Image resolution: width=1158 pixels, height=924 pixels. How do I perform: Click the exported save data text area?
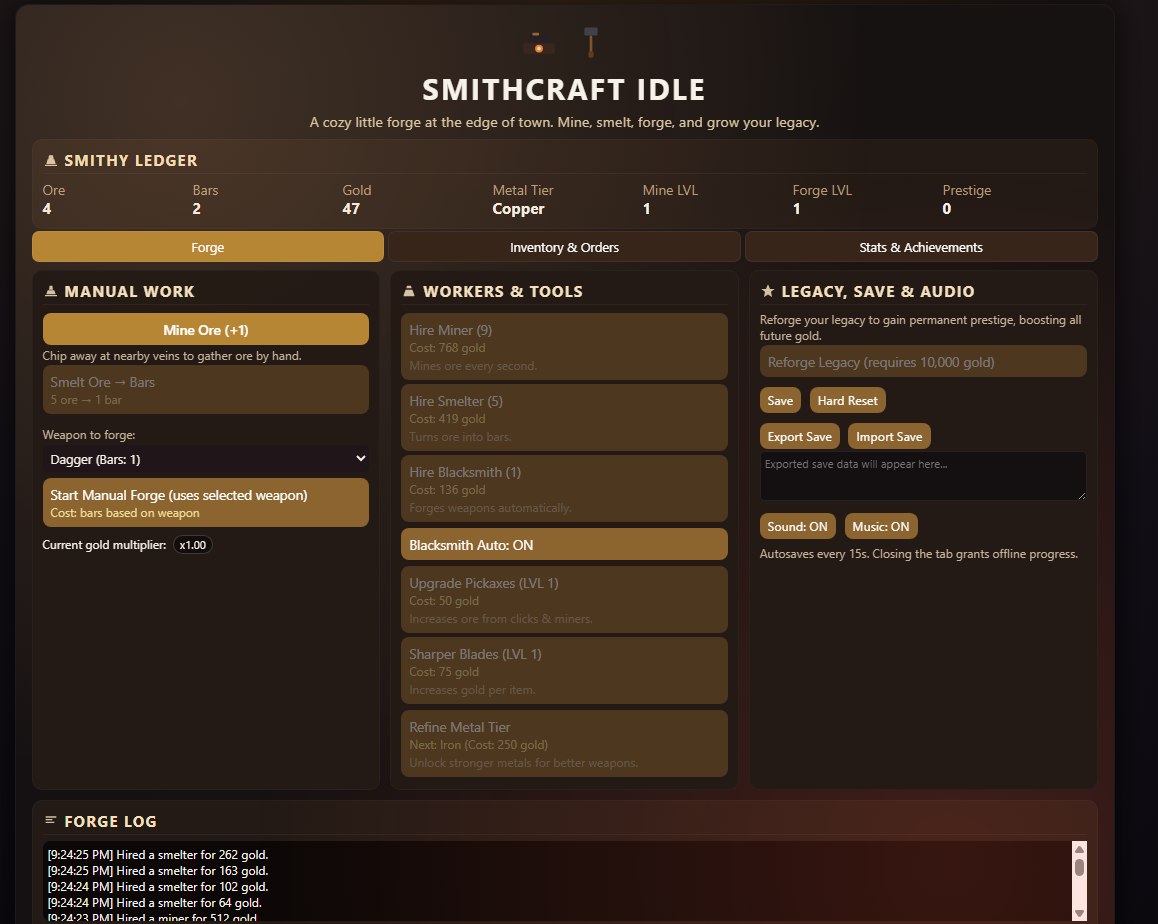click(x=923, y=476)
